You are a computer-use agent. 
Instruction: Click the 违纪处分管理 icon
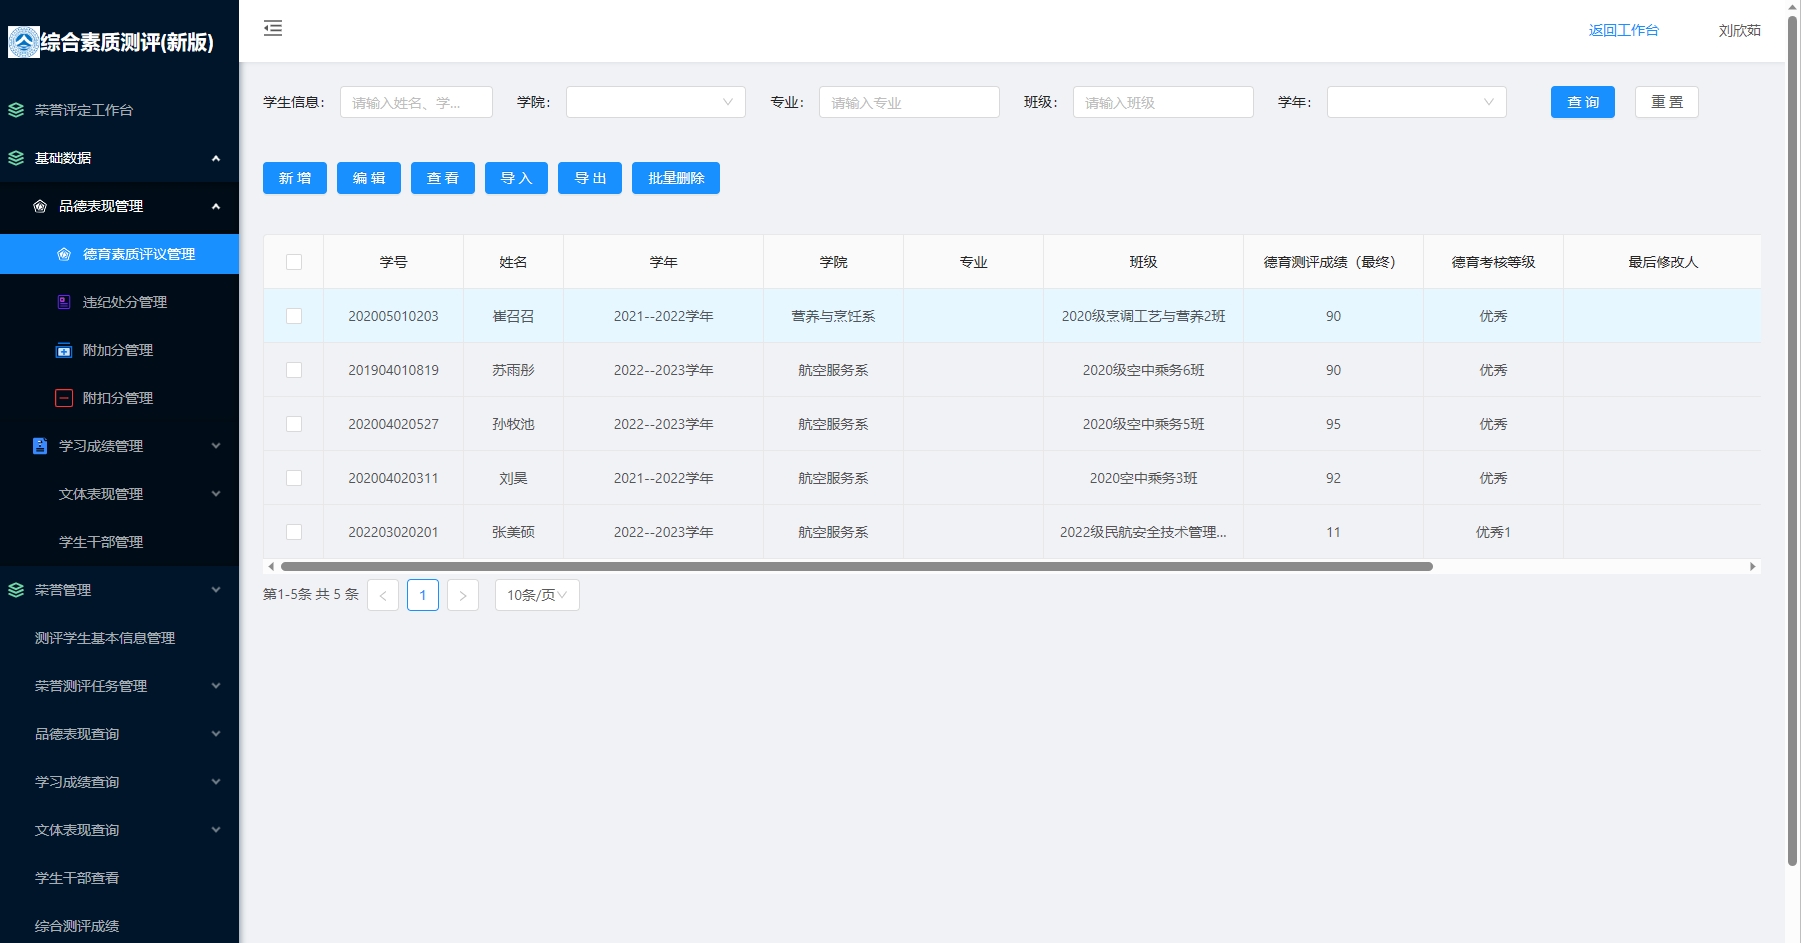[64, 302]
